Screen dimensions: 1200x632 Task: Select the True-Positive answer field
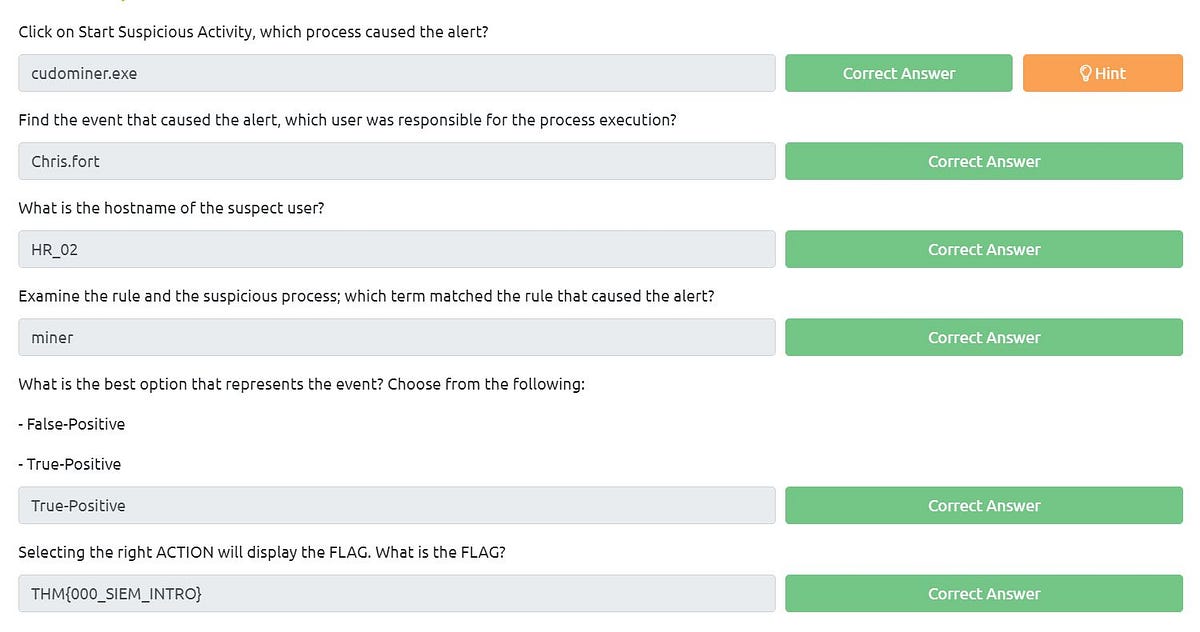pyautogui.click(x=396, y=505)
